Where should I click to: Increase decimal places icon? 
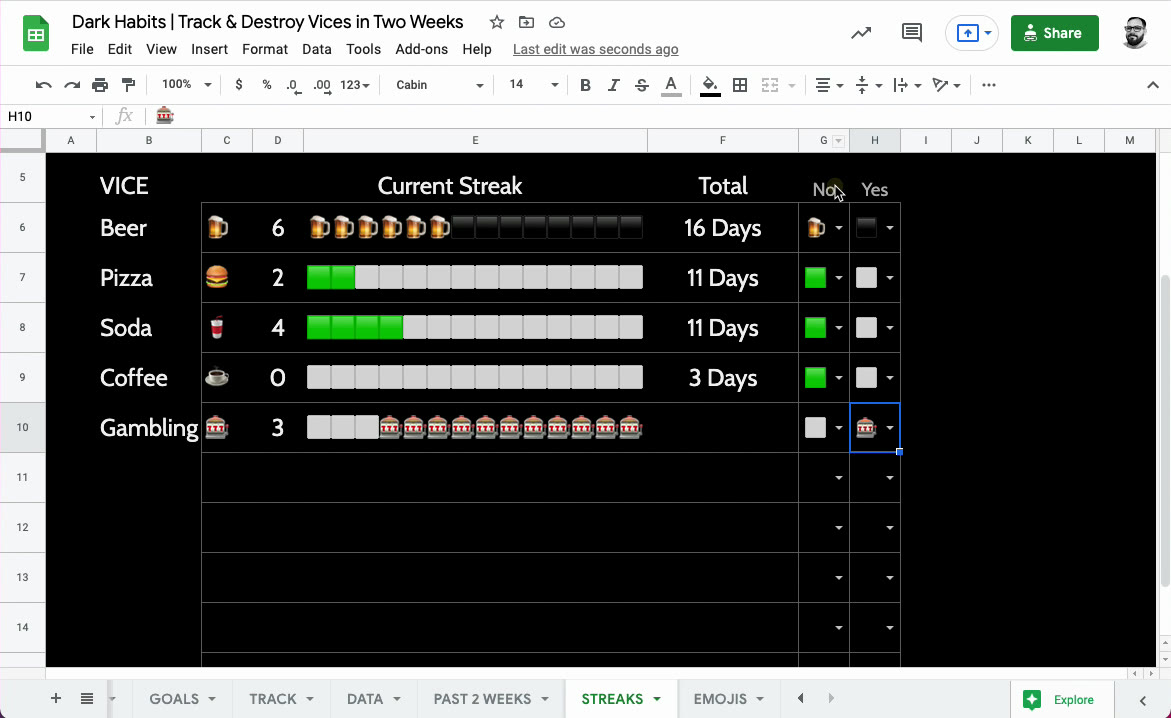pyautogui.click(x=322, y=85)
